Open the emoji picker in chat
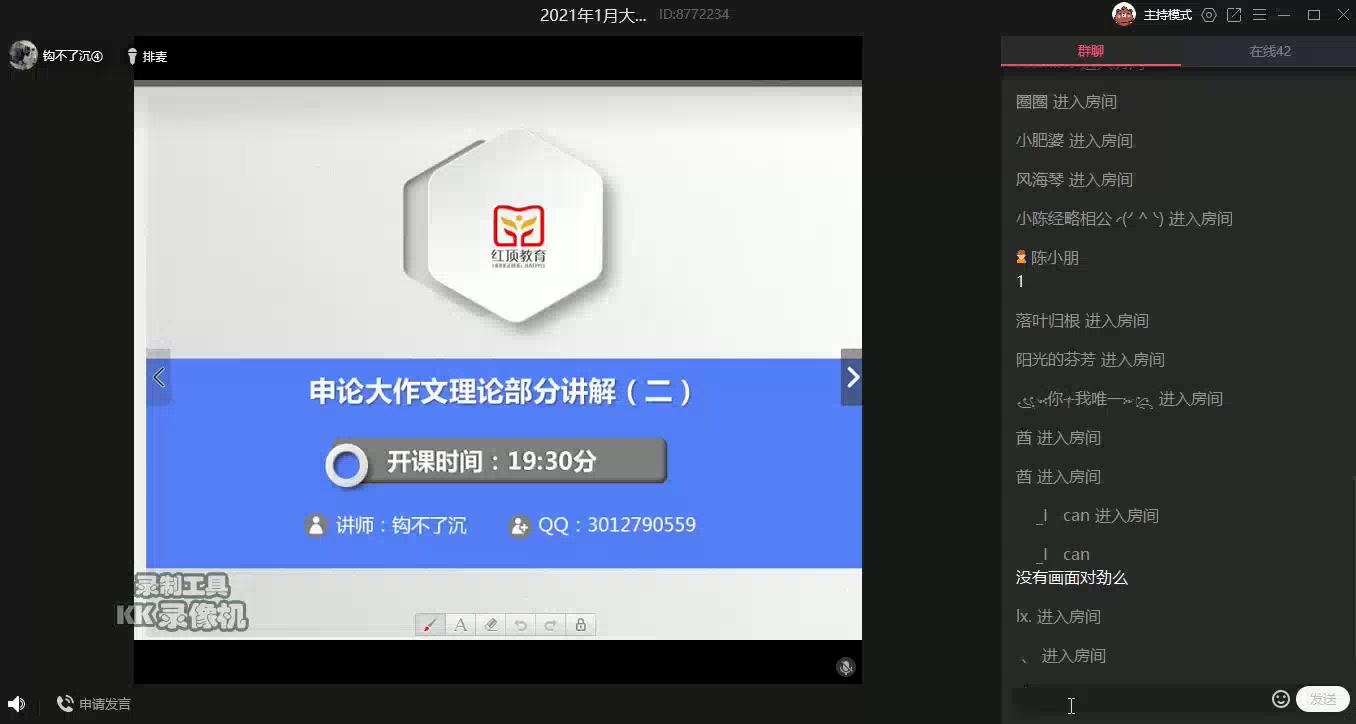 (1281, 699)
